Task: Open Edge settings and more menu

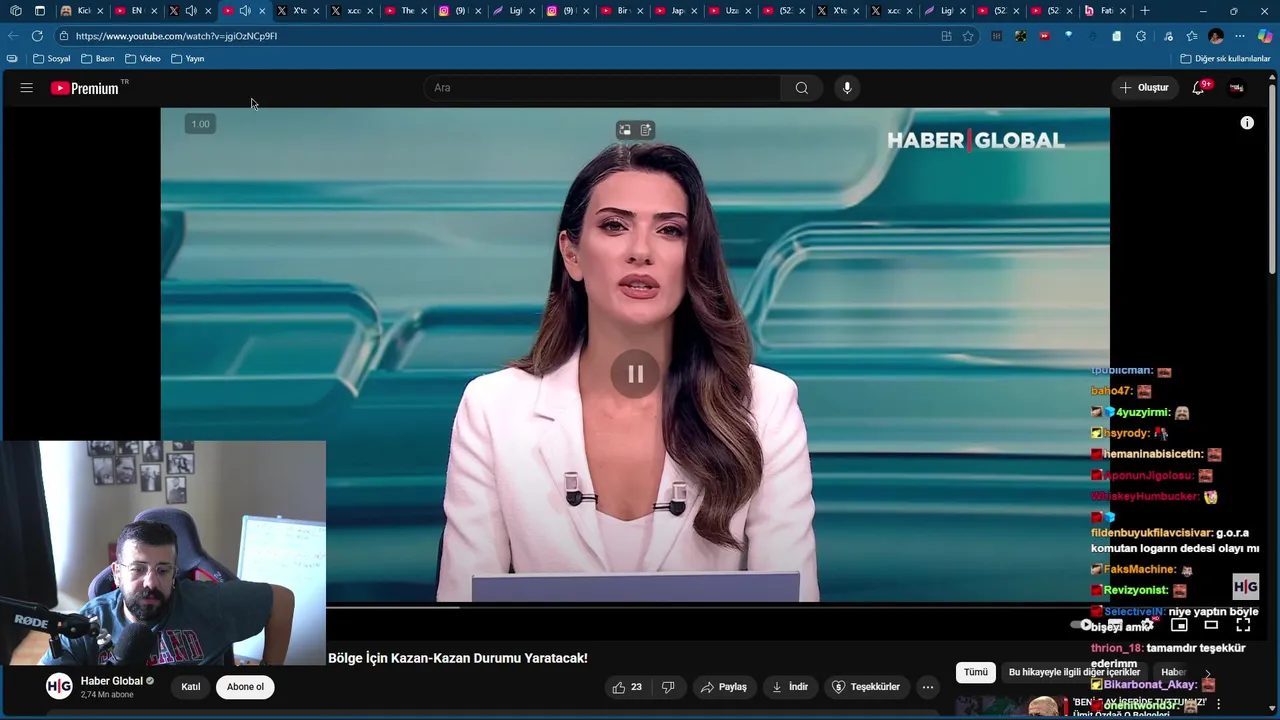Action: click(x=1240, y=36)
